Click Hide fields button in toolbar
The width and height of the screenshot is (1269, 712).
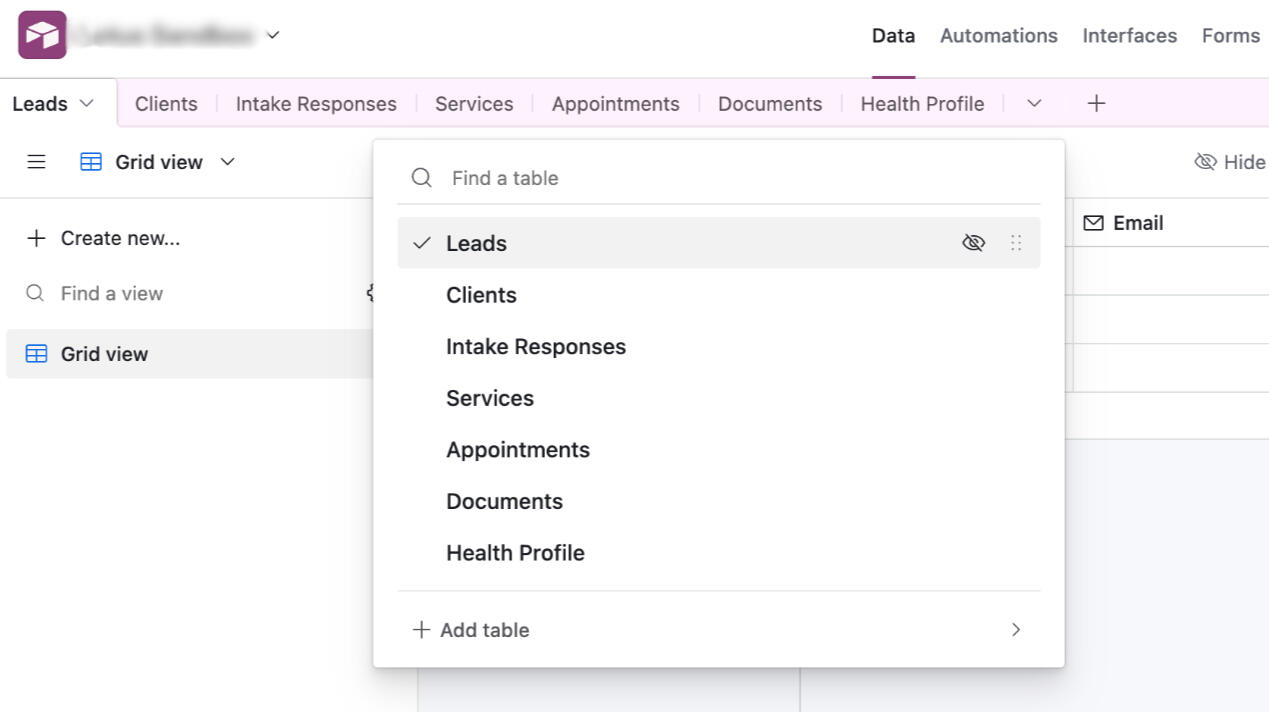tap(1230, 162)
